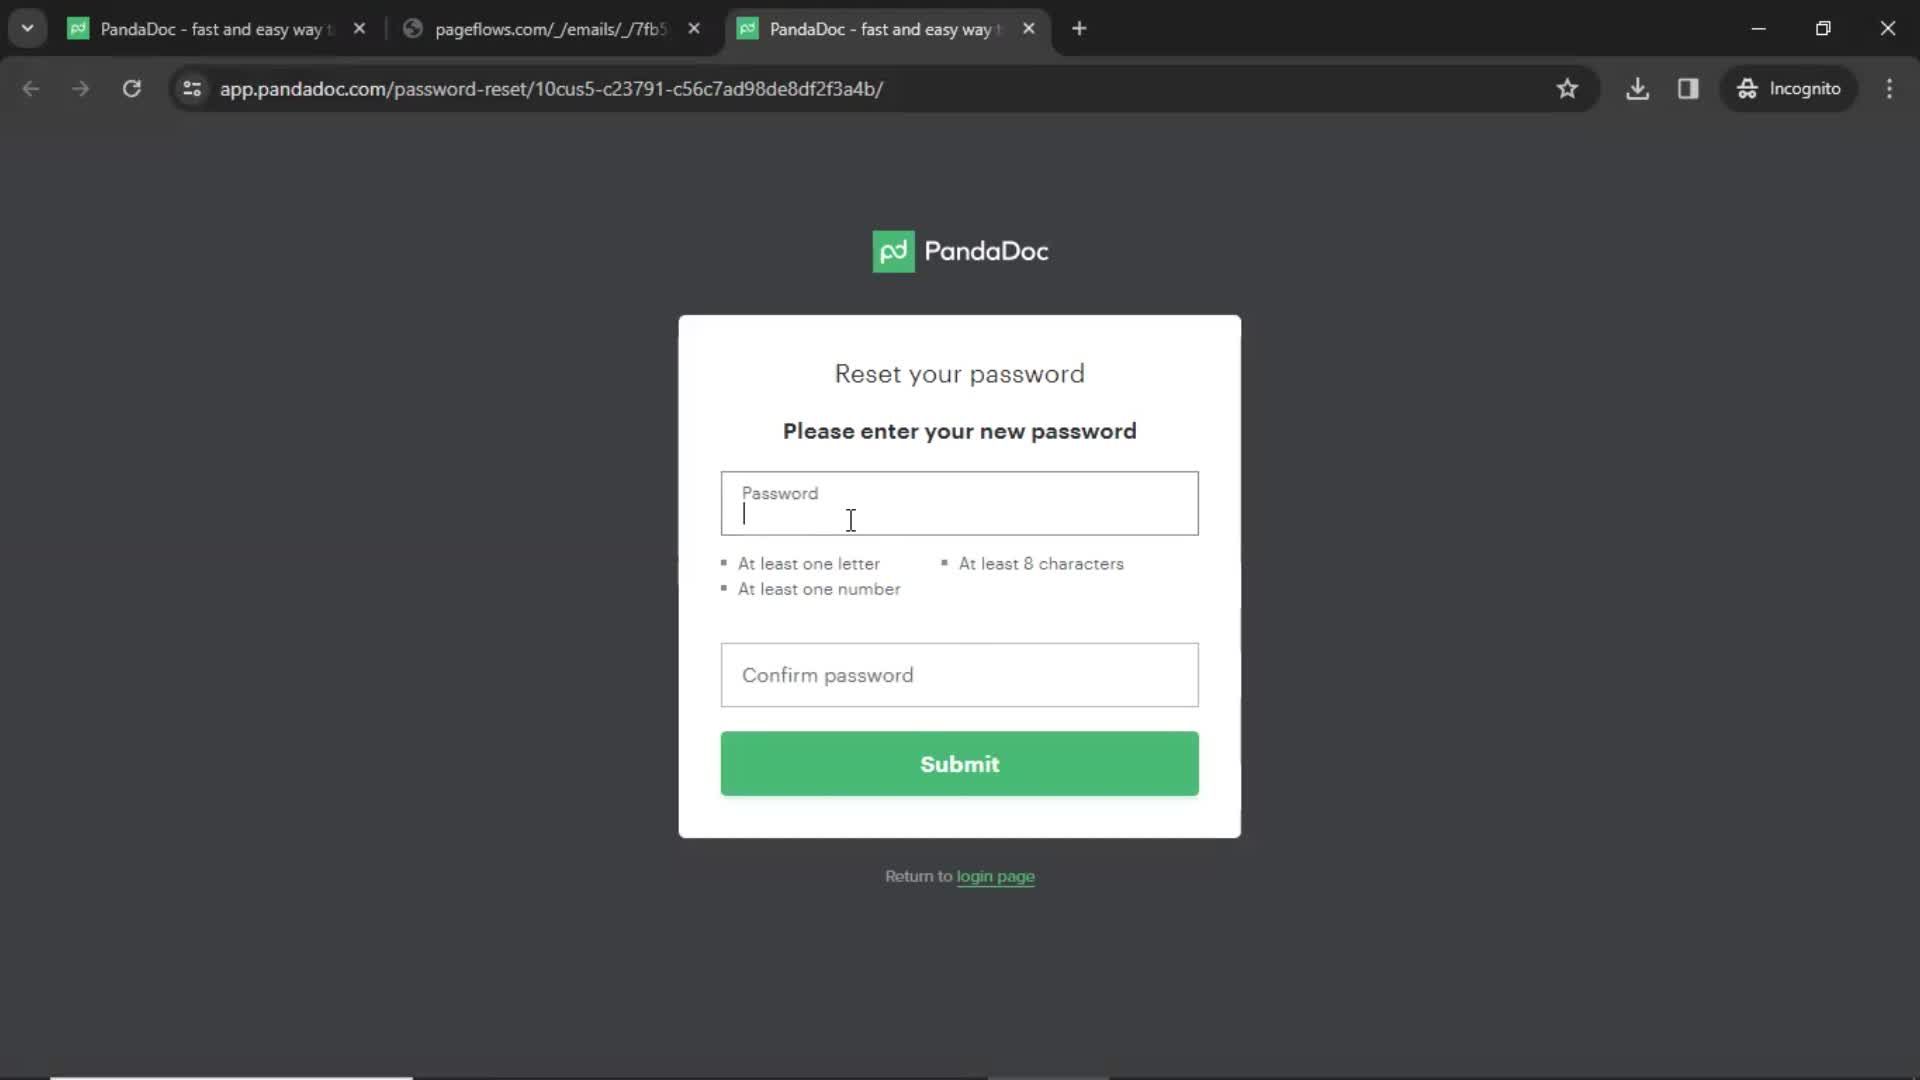Viewport: 1920px width, 1080px height.
Task: Click the browser tab list dropdown
Action: (x=28, y=29)
